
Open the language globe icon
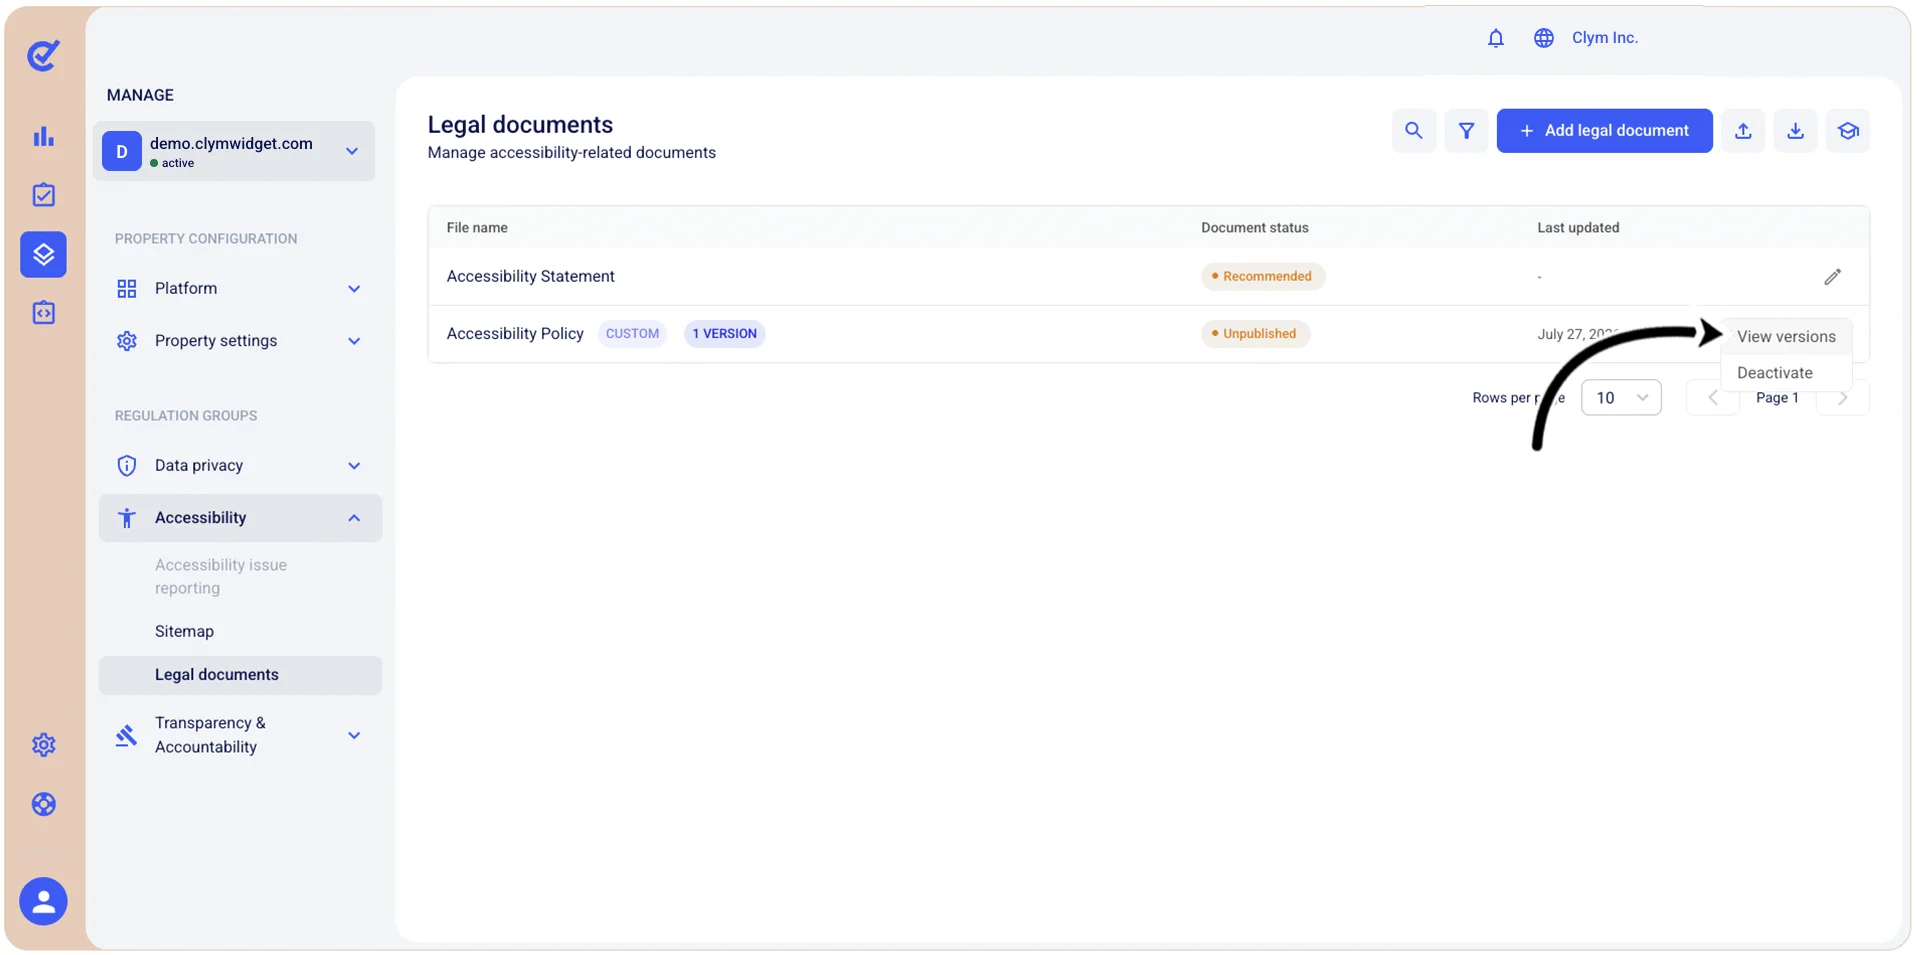coord(1543,38)
